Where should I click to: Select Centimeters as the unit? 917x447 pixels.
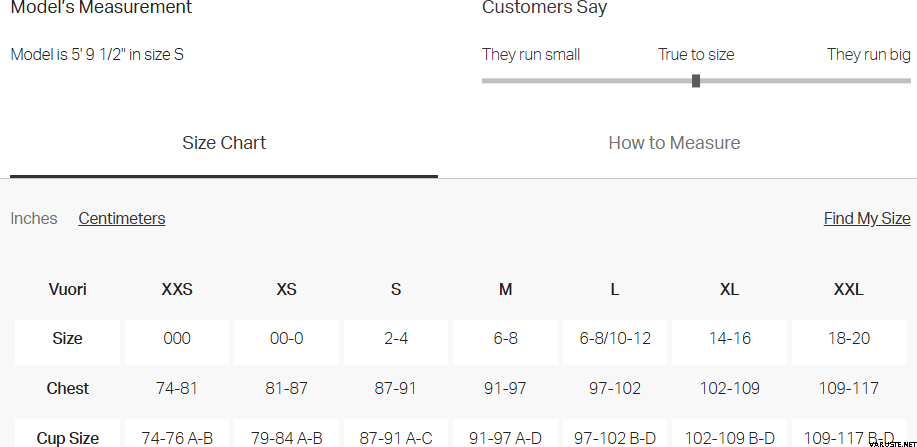click(x=122, y=218)
